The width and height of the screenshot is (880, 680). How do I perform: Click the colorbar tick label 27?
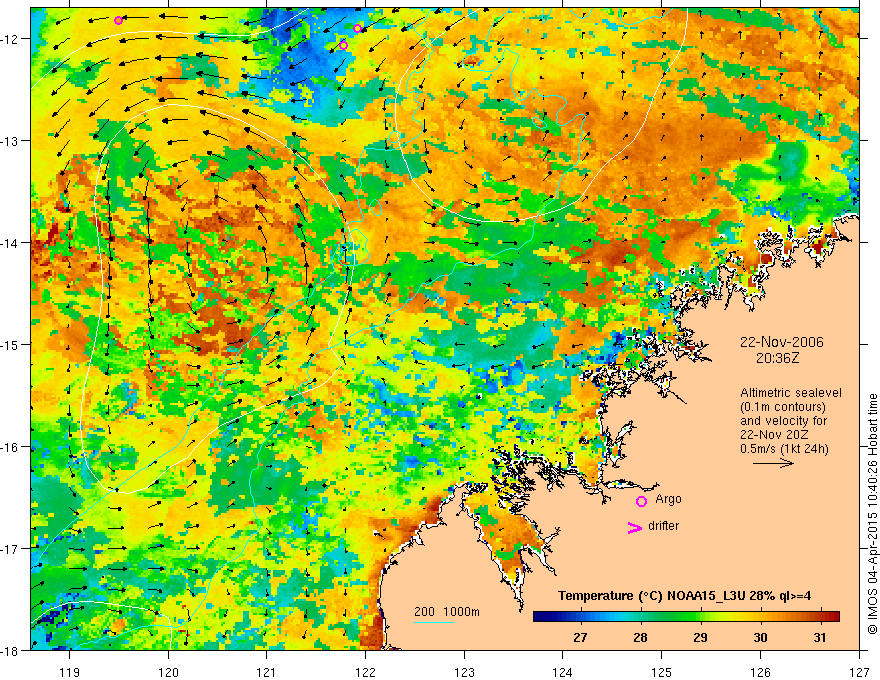[580, 637]
